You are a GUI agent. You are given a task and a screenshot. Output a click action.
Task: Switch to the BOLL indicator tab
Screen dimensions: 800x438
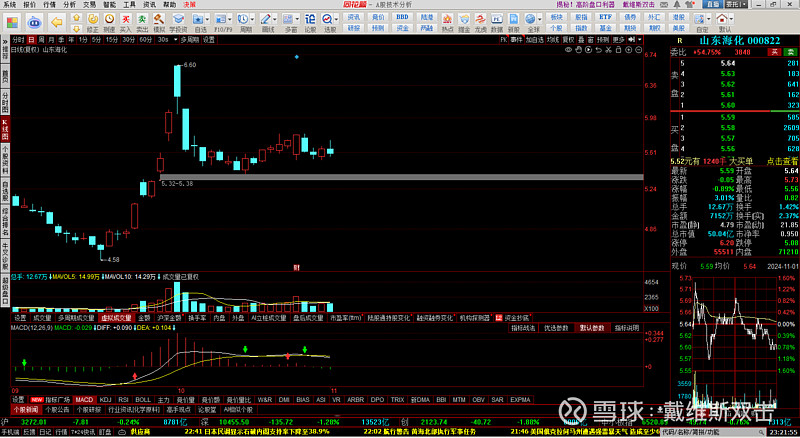click(143, 400)
